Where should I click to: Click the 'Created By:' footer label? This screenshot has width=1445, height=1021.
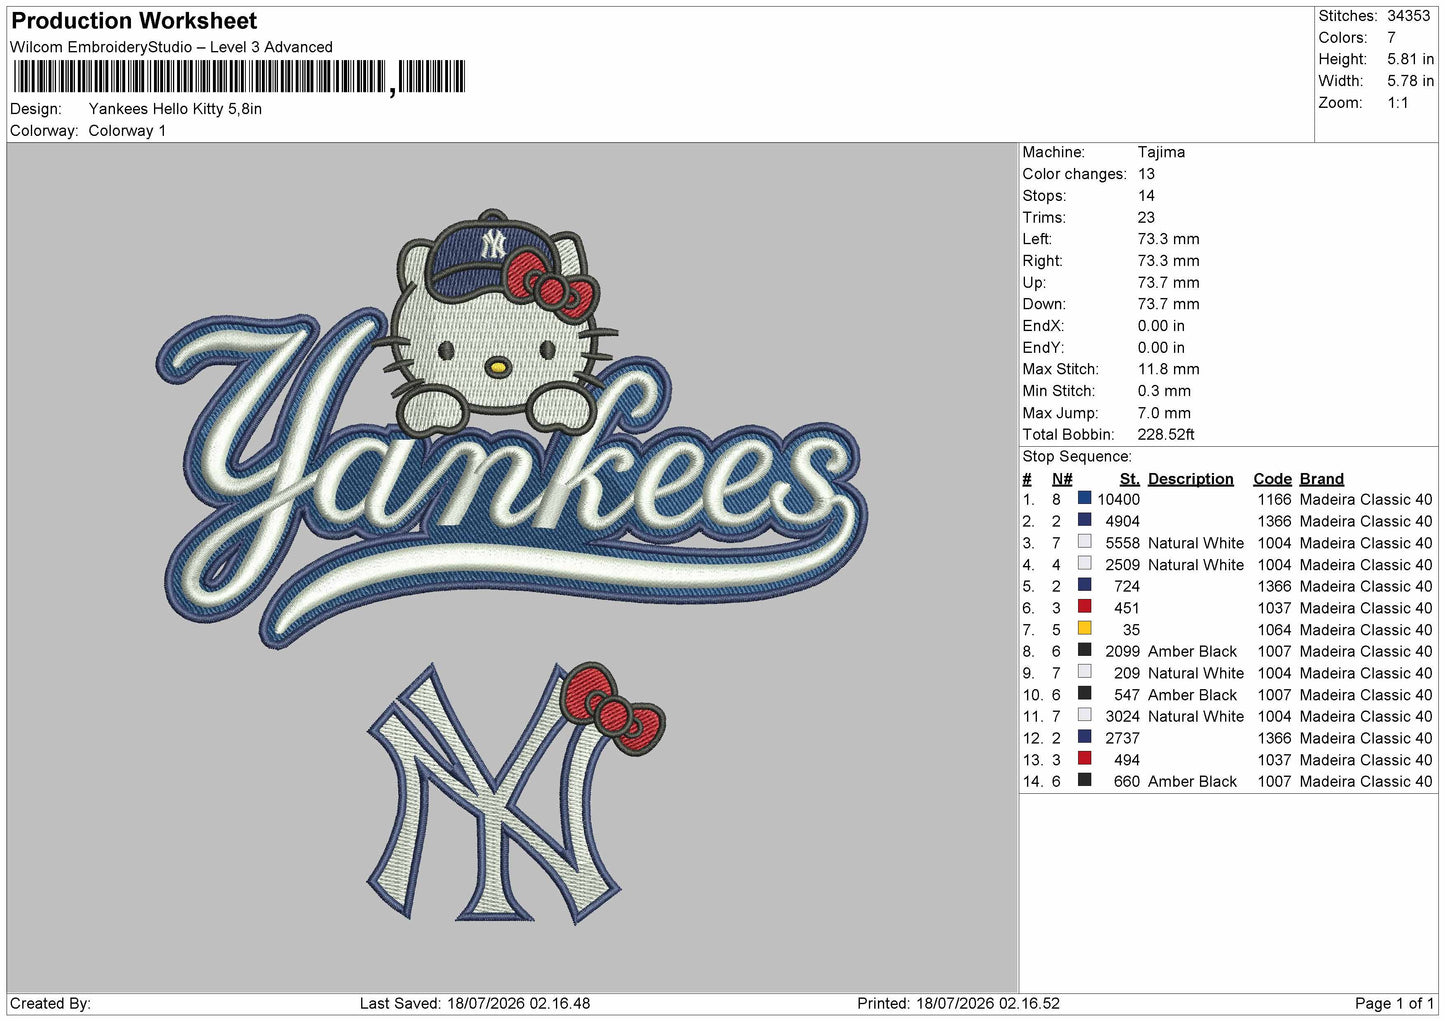click(x=50, y=1004)
